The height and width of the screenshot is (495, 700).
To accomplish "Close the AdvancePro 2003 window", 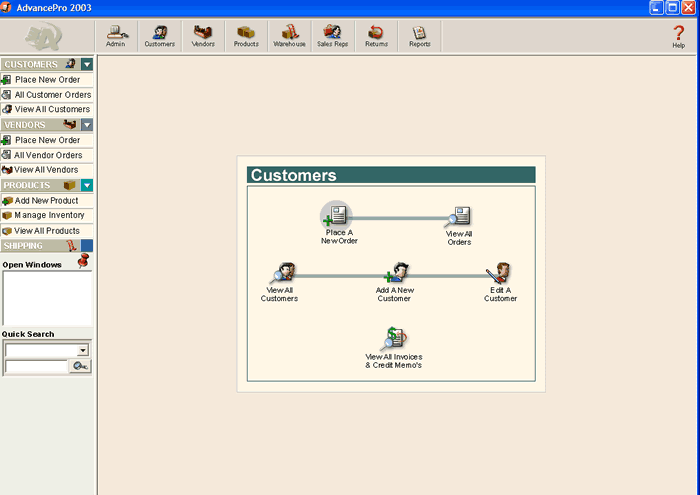I will [x=688, y=8].
